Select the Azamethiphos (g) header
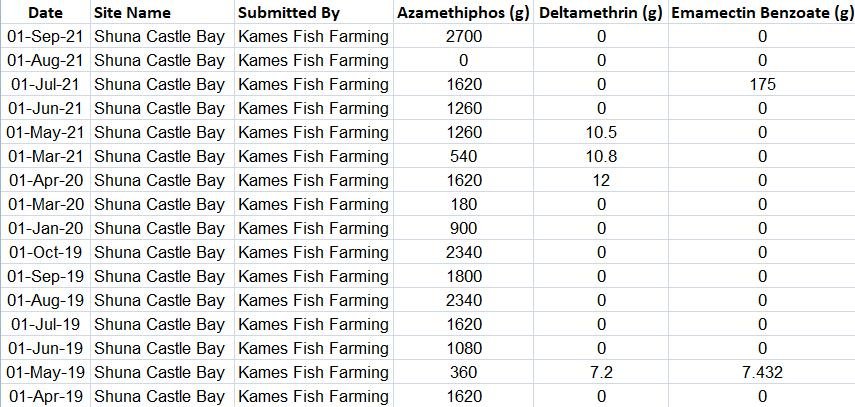 click(x=463, y=13)
